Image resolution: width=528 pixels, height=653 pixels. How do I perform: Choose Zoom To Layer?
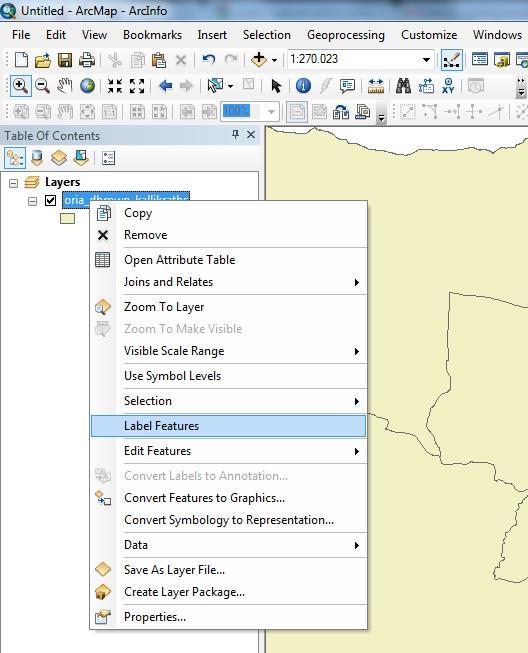(229, 307)
